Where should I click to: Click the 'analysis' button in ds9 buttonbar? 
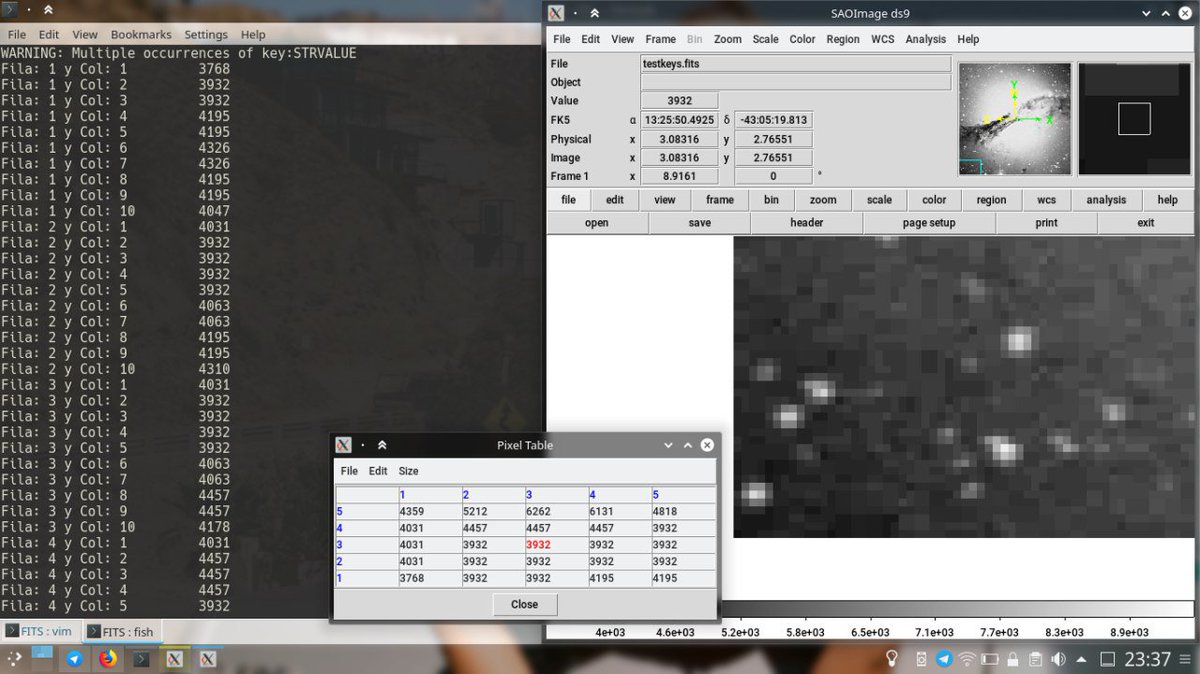1106,200
